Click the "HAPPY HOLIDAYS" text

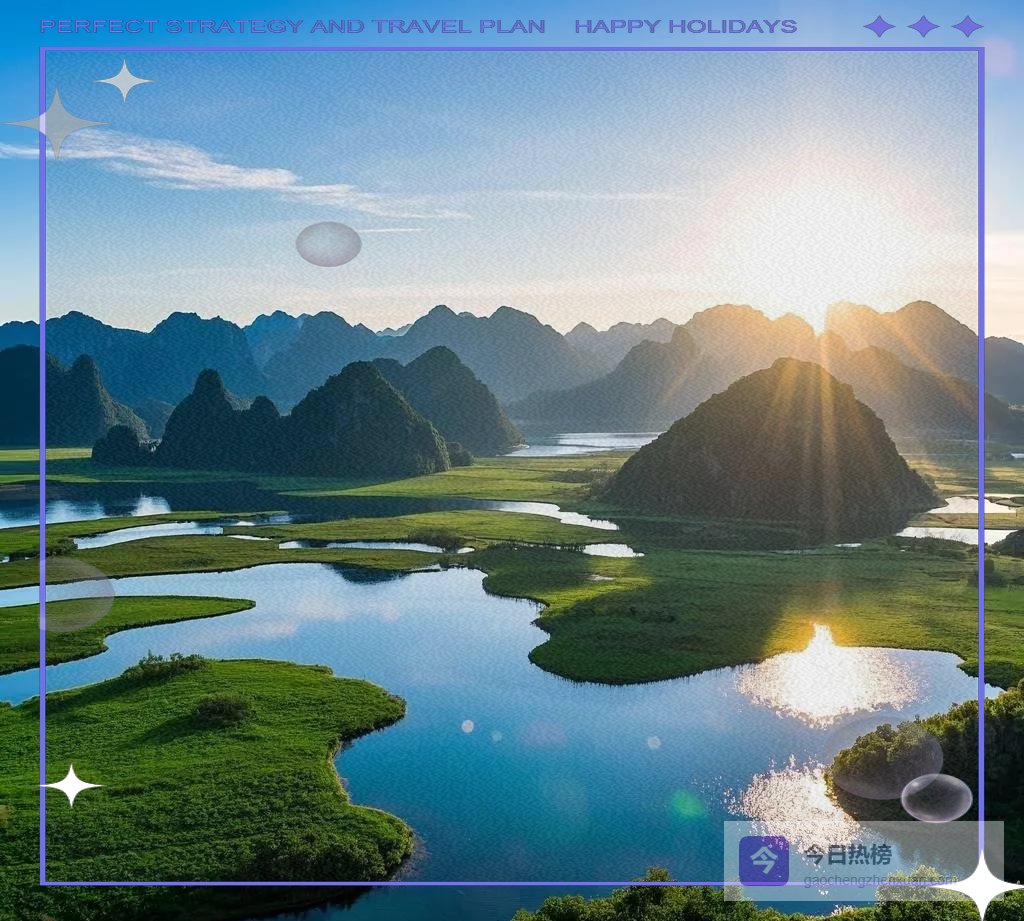[685, 27]
